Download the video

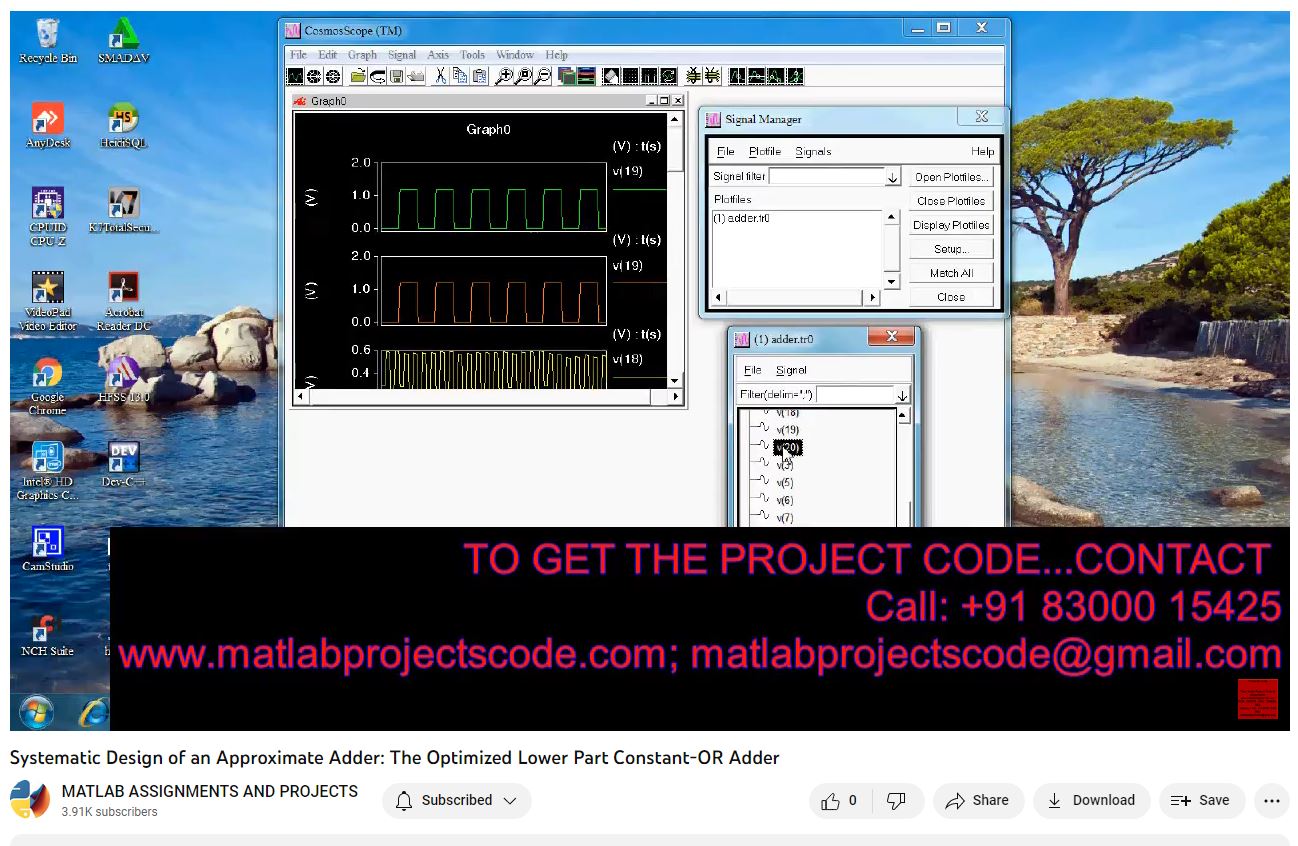tap(1091, 801)
